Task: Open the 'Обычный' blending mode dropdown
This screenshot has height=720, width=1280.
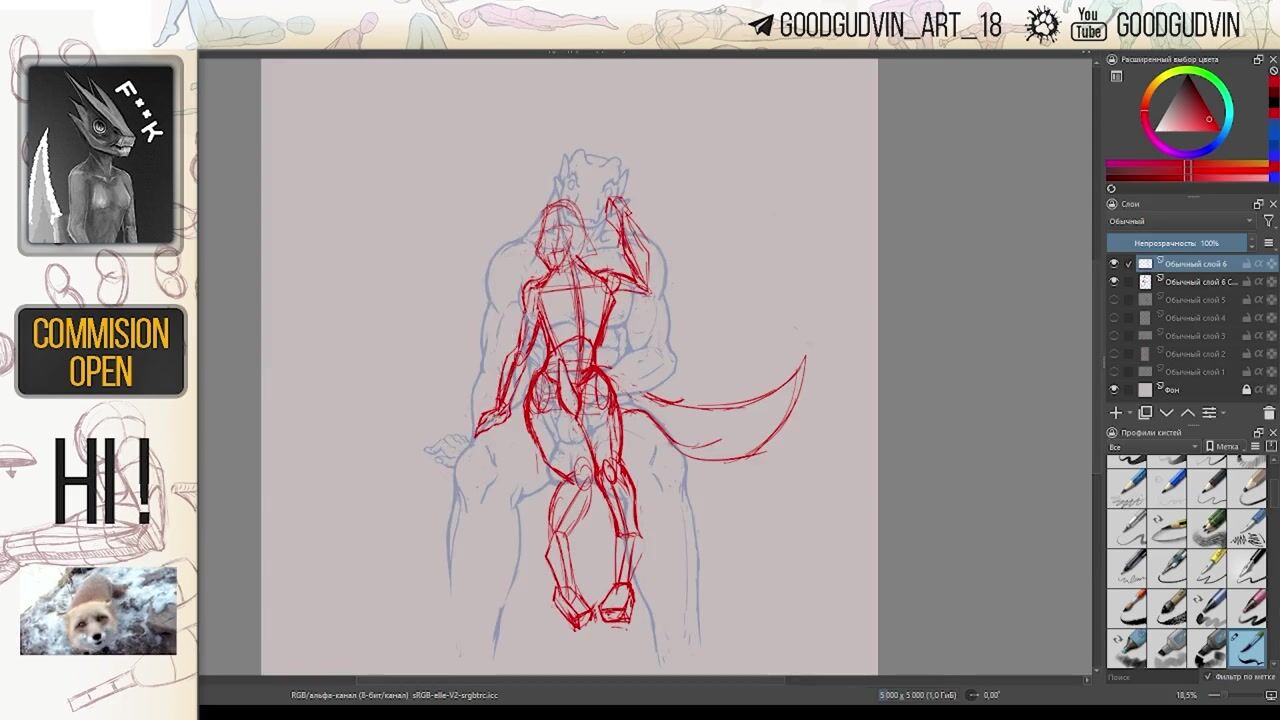Action: tap(1179, 221)
